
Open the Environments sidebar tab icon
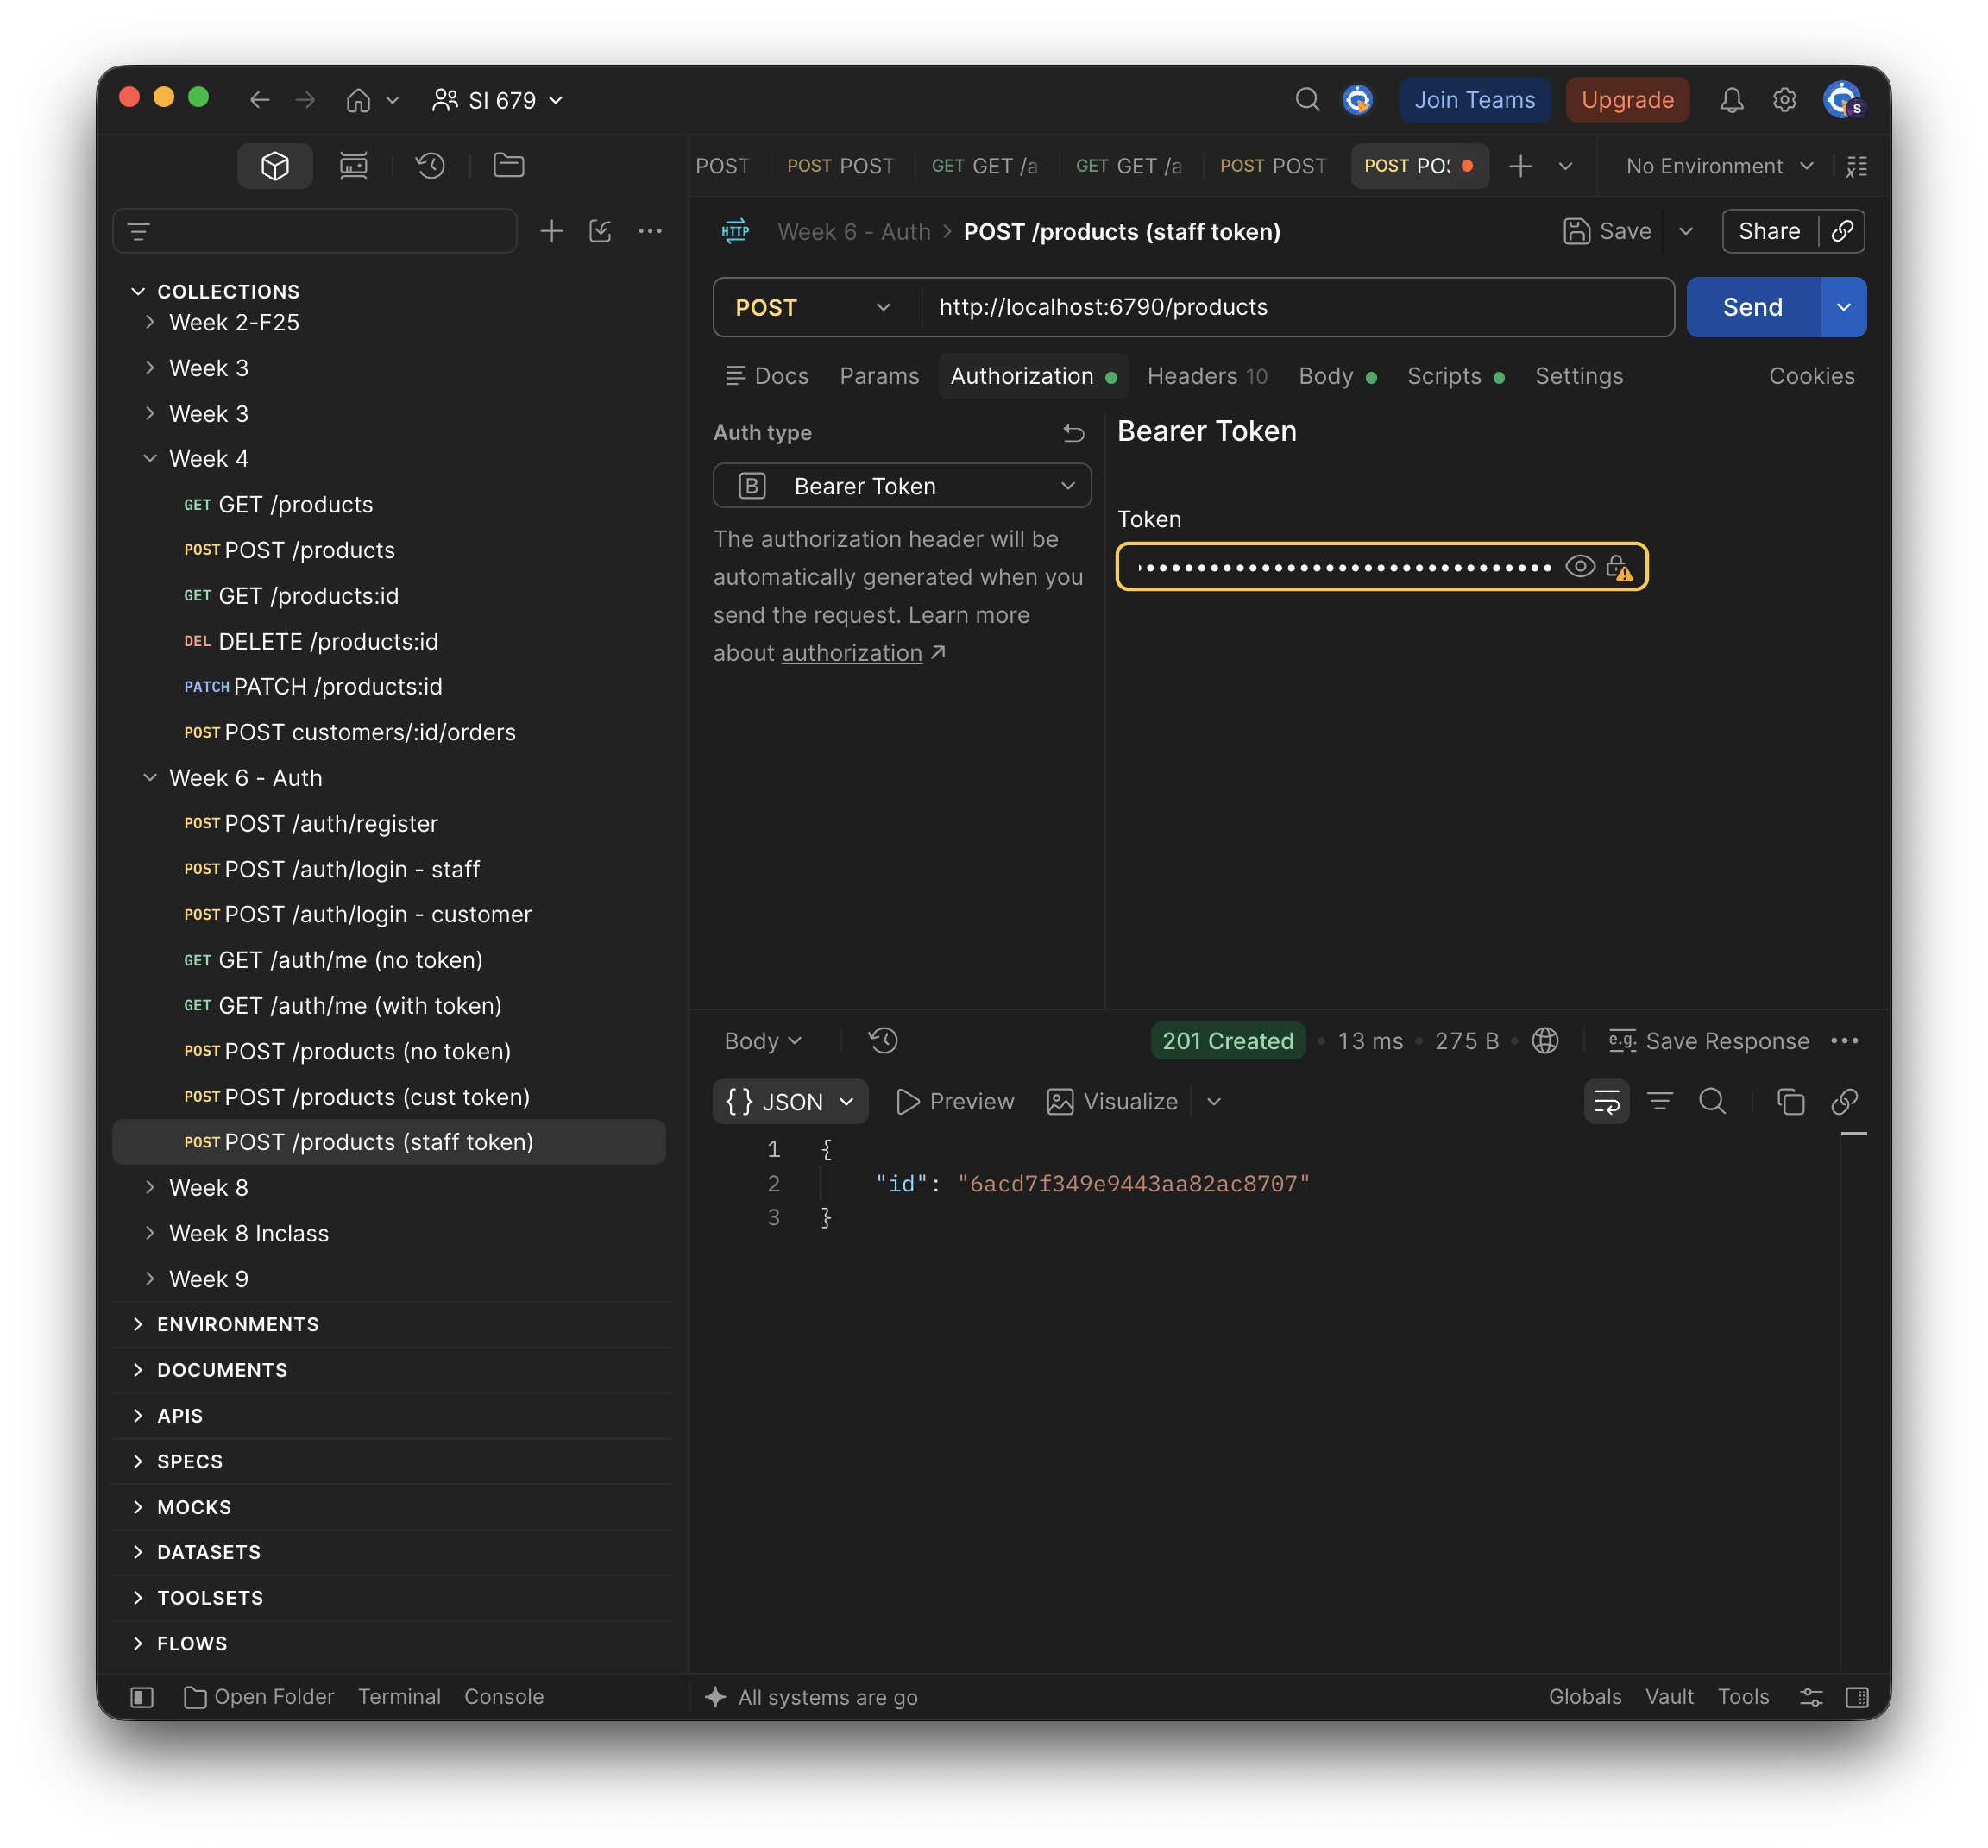[353, 166]
